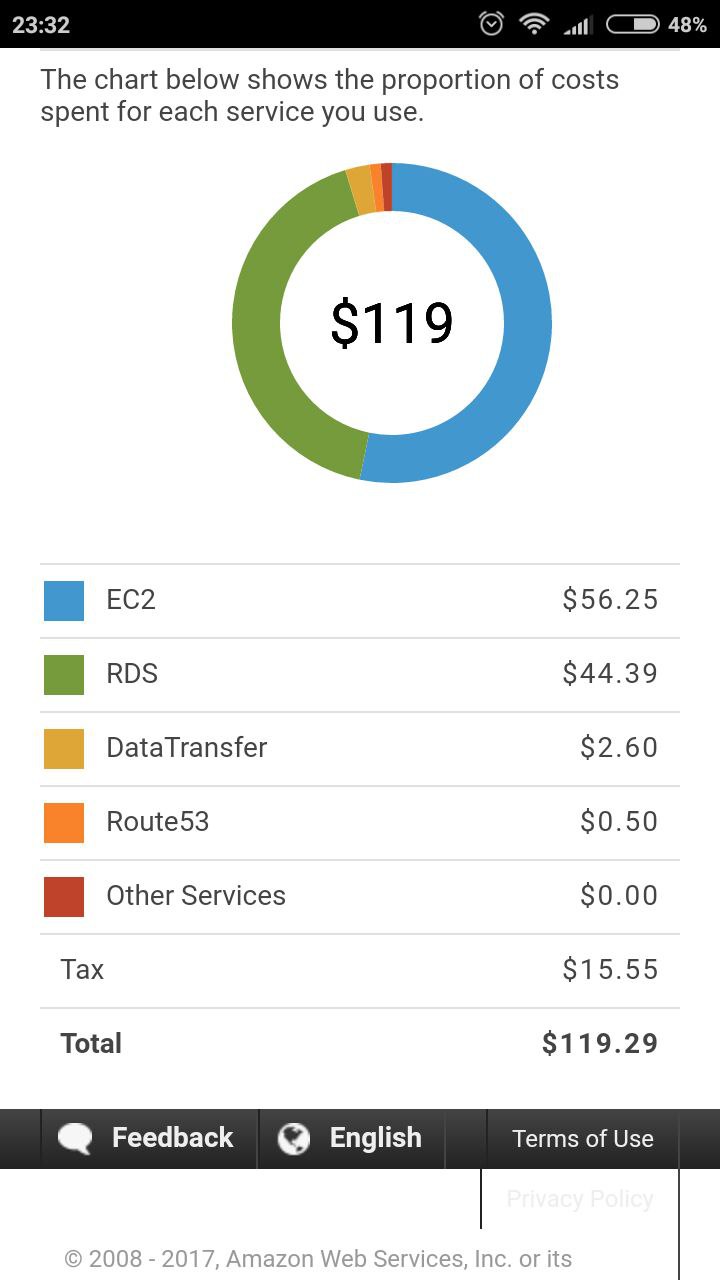The image size is (720, 1280).
Task: Tap the Feedback speech bubble icon
Action: pyautogui.click(x=76, y=1138)
